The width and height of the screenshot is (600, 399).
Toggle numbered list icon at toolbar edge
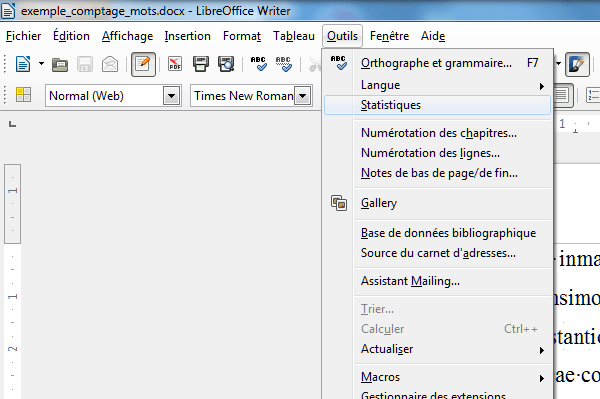pos(593,95)
